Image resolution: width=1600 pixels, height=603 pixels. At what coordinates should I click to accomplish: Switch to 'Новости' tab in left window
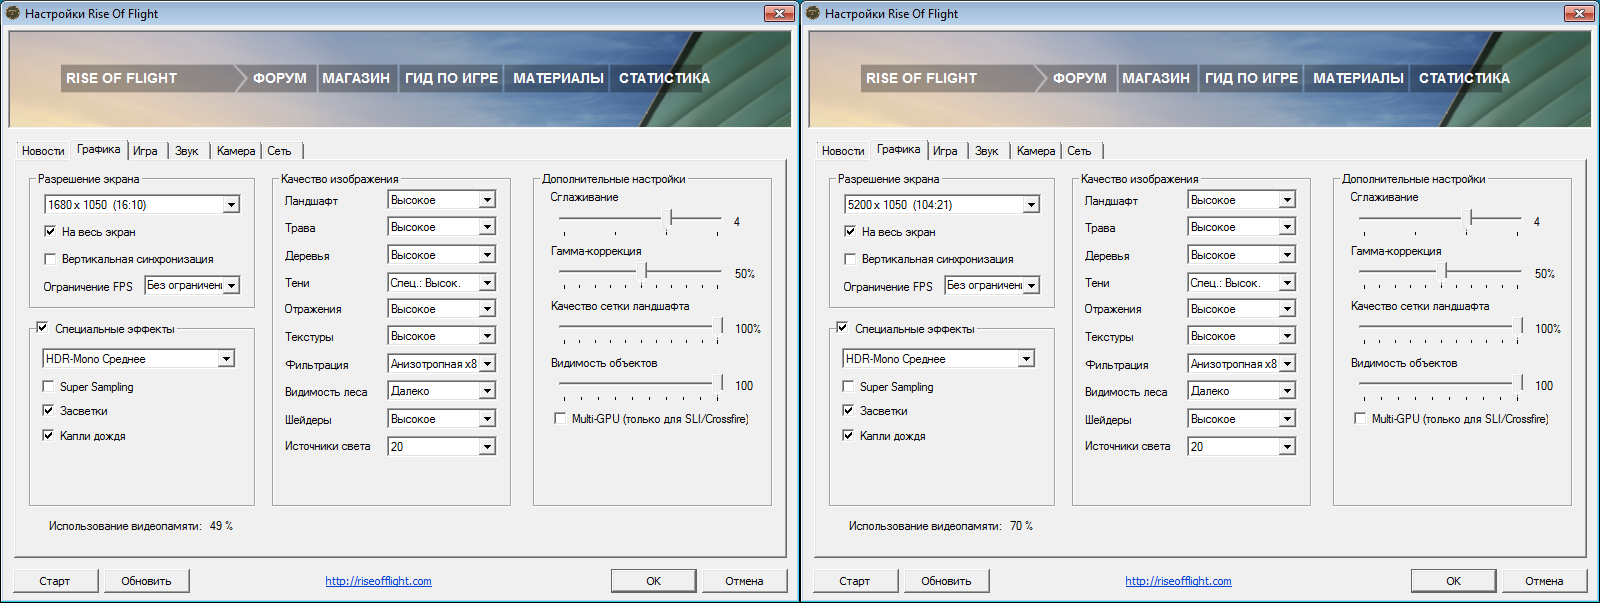click(43, 151)
